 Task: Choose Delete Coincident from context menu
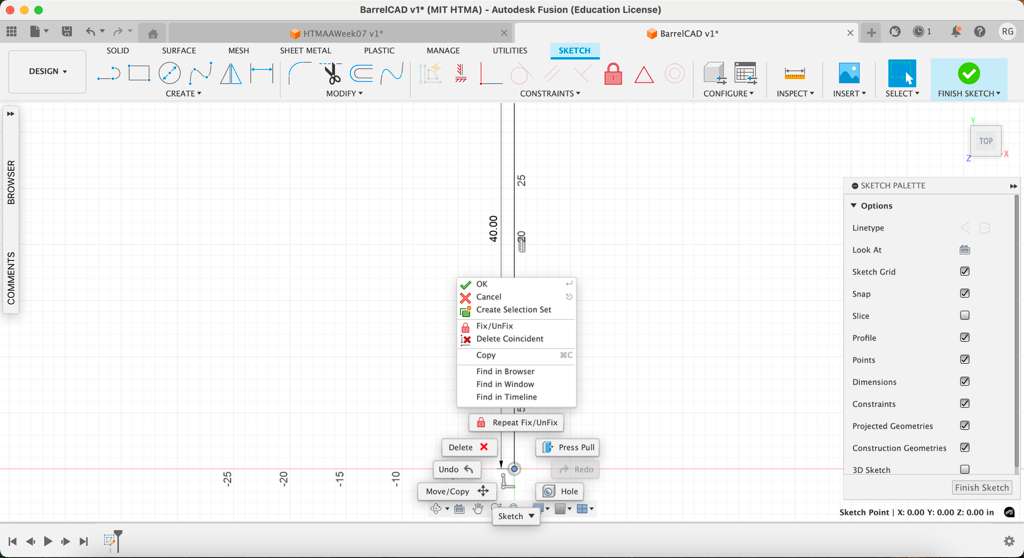pos(509,339)
